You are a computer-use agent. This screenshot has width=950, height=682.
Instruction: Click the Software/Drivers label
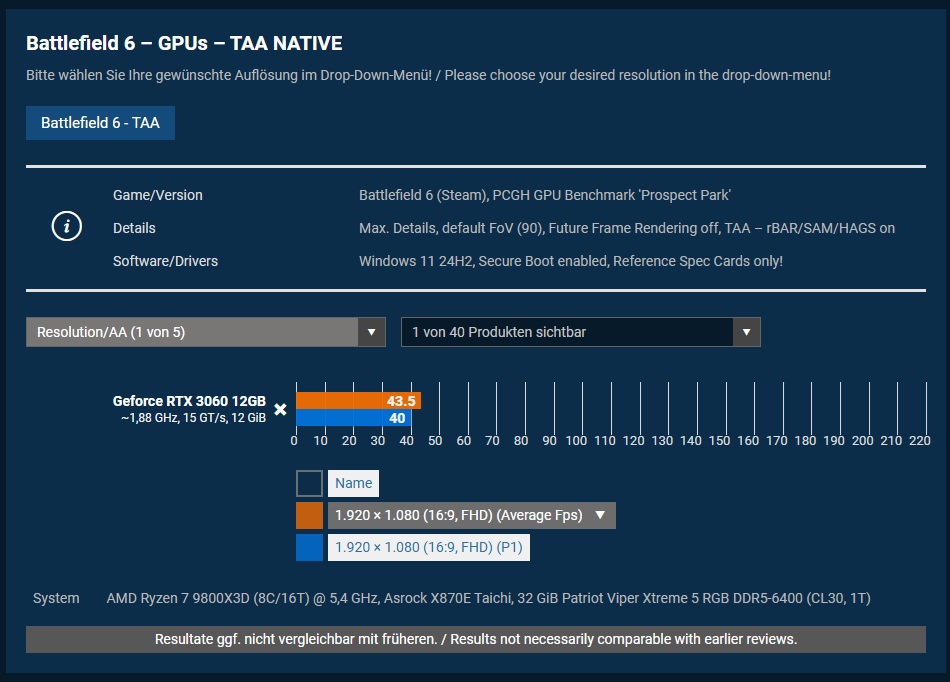click(165, 261)
